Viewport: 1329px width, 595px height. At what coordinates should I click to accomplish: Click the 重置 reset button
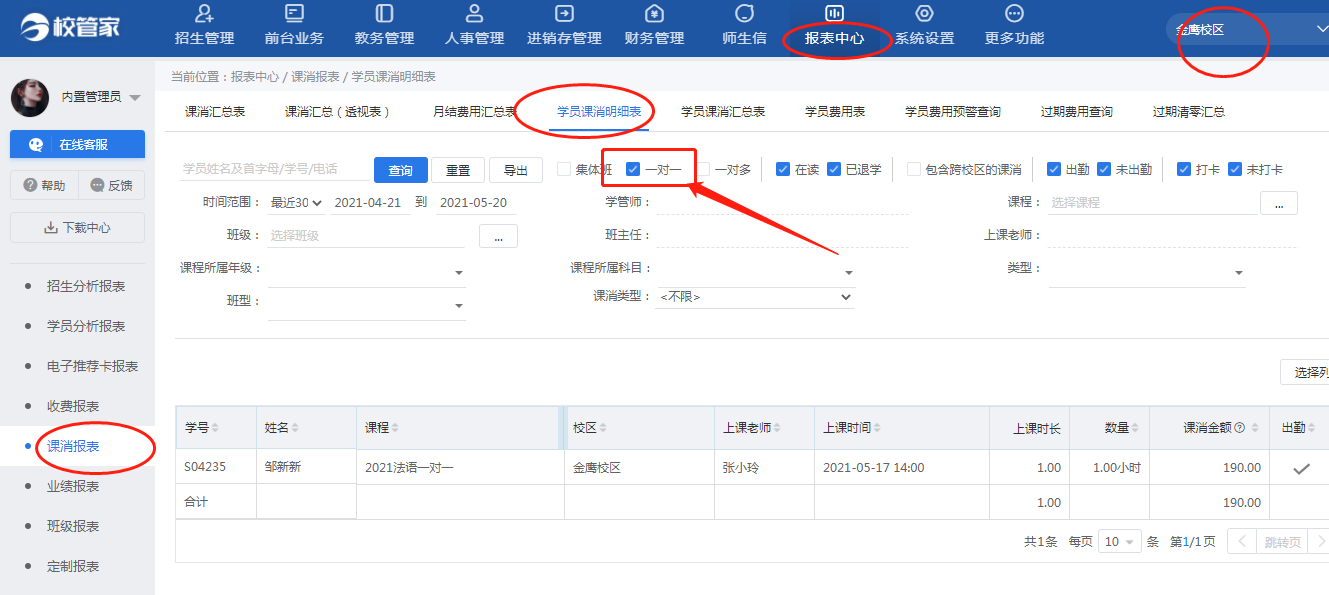point(458,170)
